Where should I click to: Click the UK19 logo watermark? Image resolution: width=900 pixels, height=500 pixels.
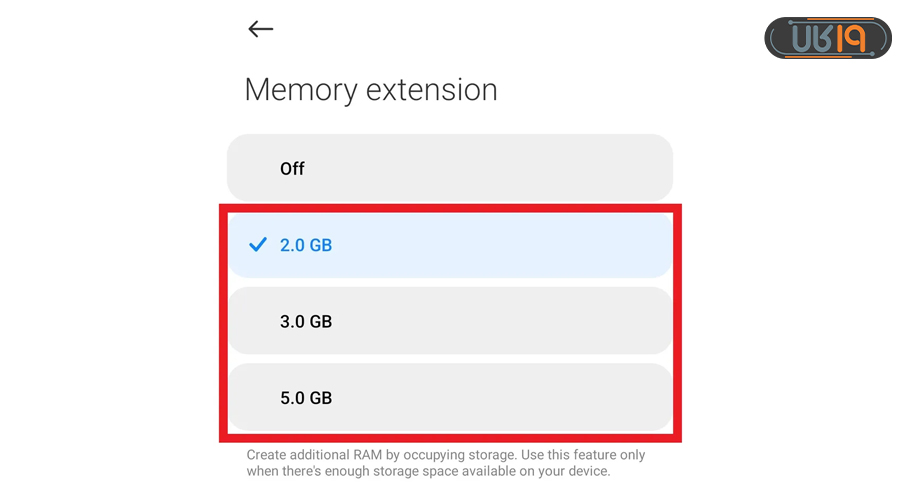coord(827,39)
